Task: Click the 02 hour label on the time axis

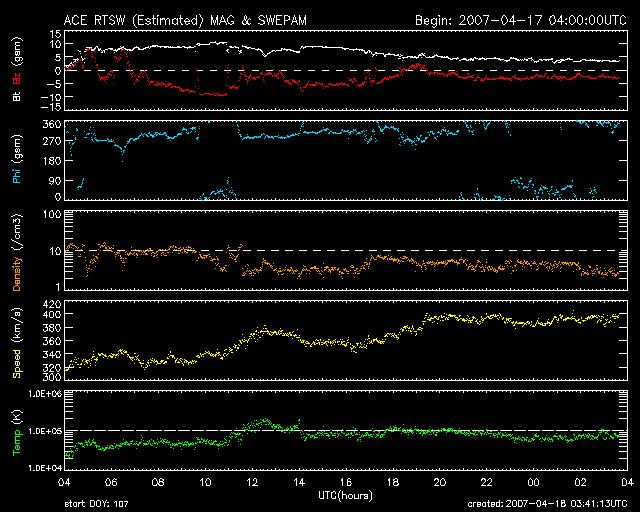Action: point(580,483)
